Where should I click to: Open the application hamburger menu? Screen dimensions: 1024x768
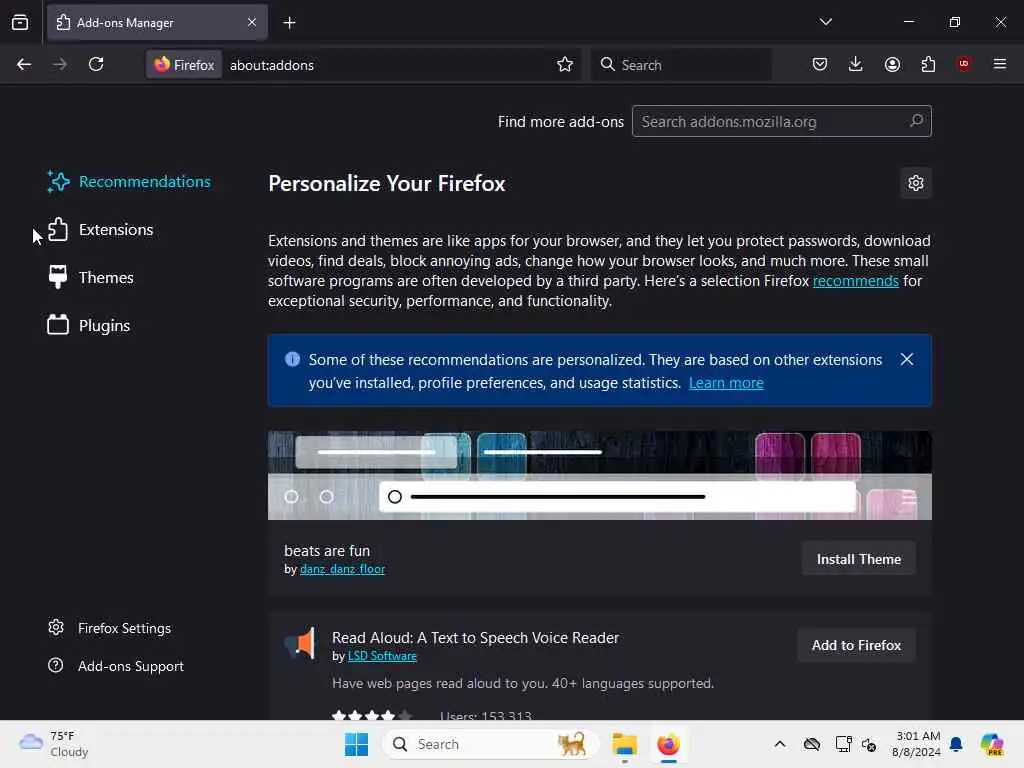pos(1000,64)
